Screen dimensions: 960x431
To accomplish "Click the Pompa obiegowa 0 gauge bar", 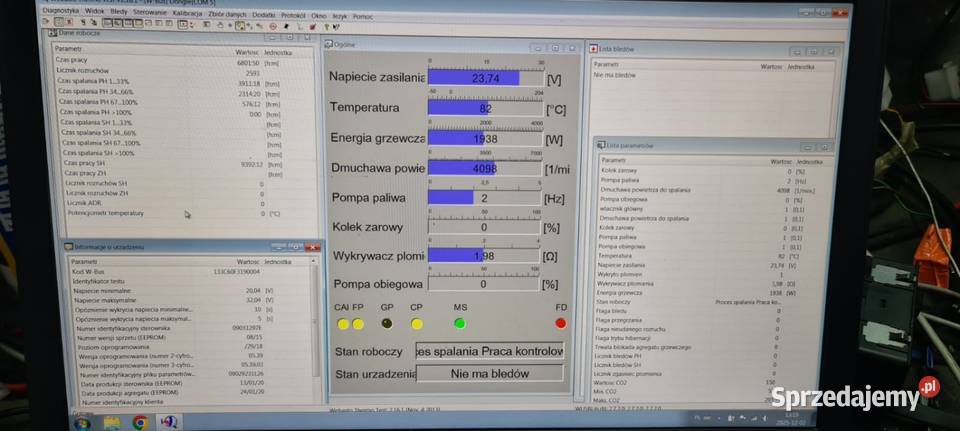I will (x=484, y=283).
